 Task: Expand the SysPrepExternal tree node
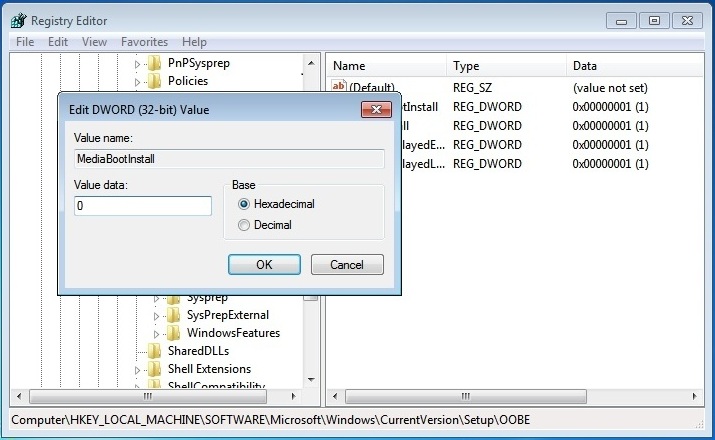(157, 315)
